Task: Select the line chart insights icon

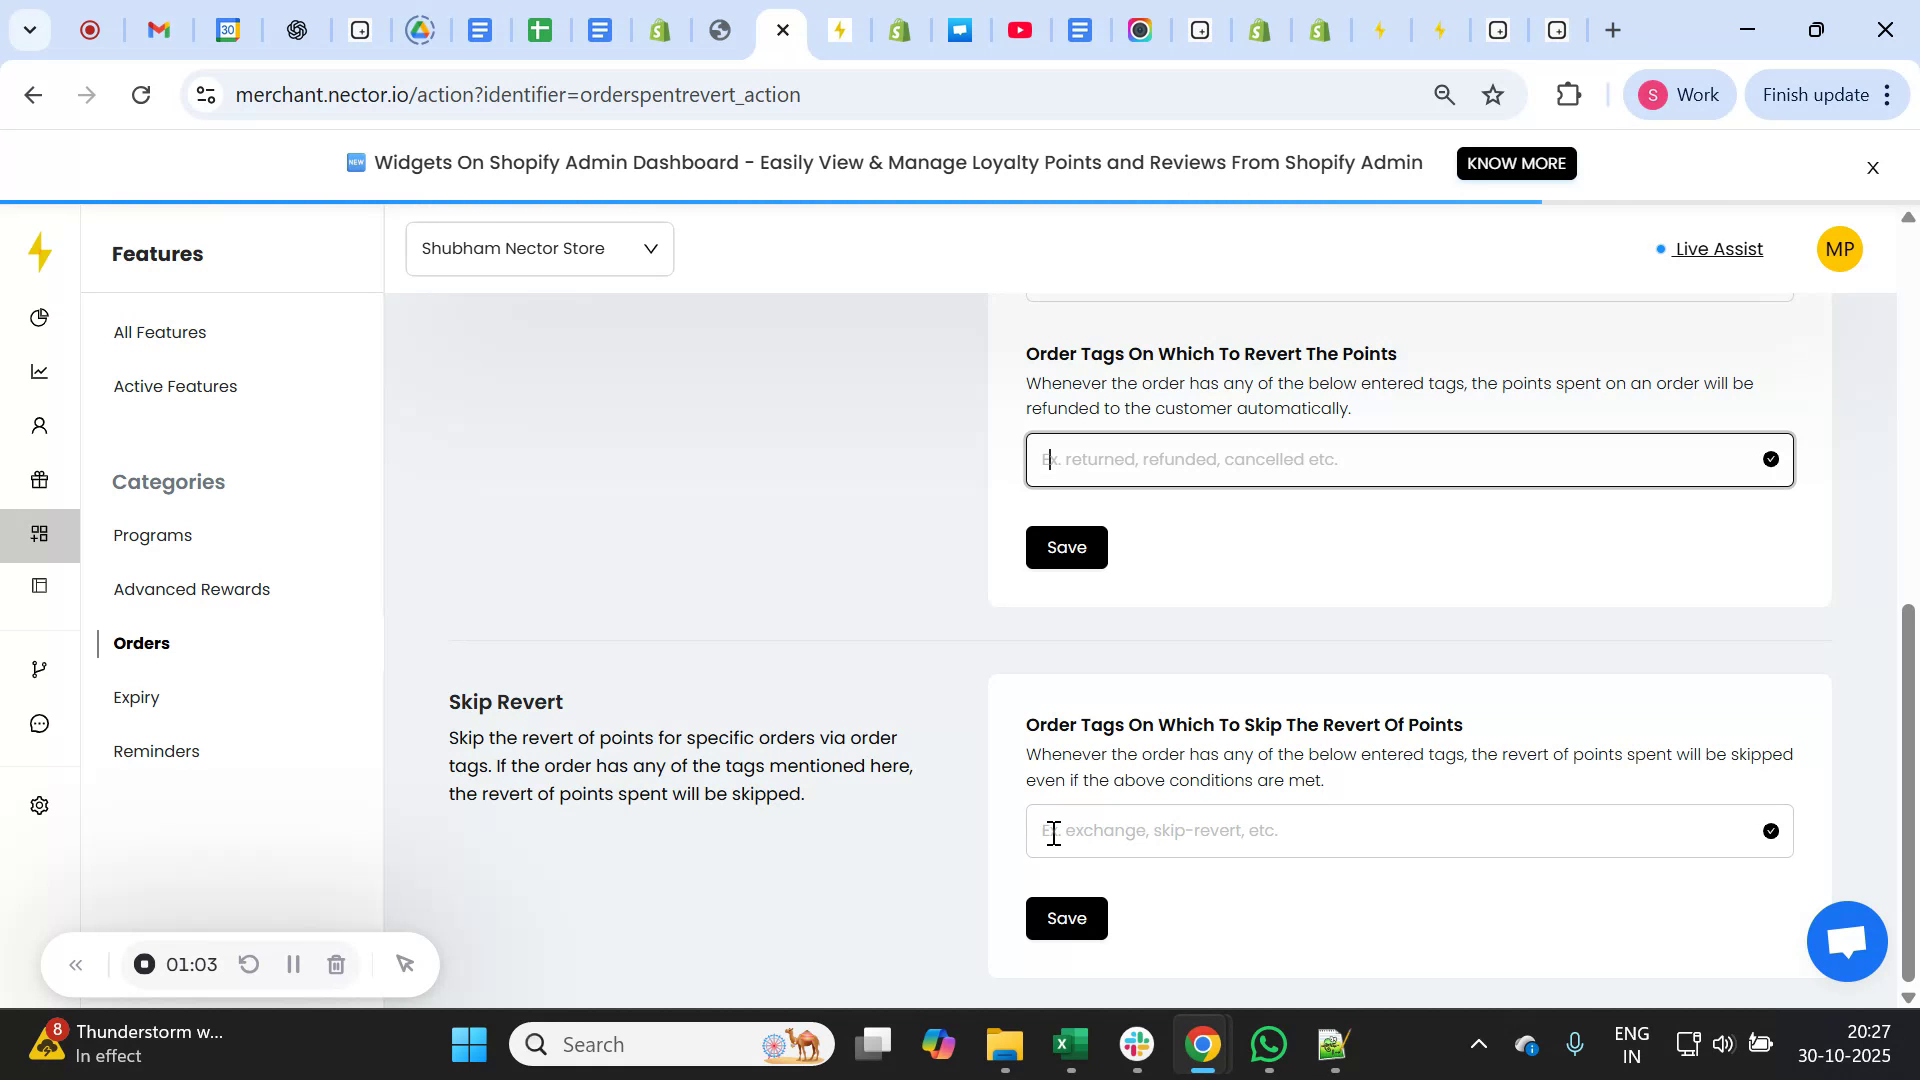Action: click(x=39, y=371)
